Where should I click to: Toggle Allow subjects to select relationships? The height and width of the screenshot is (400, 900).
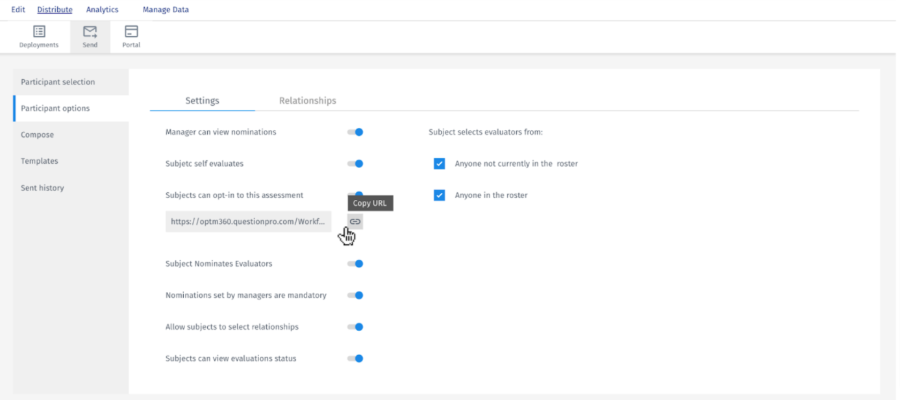355,327
